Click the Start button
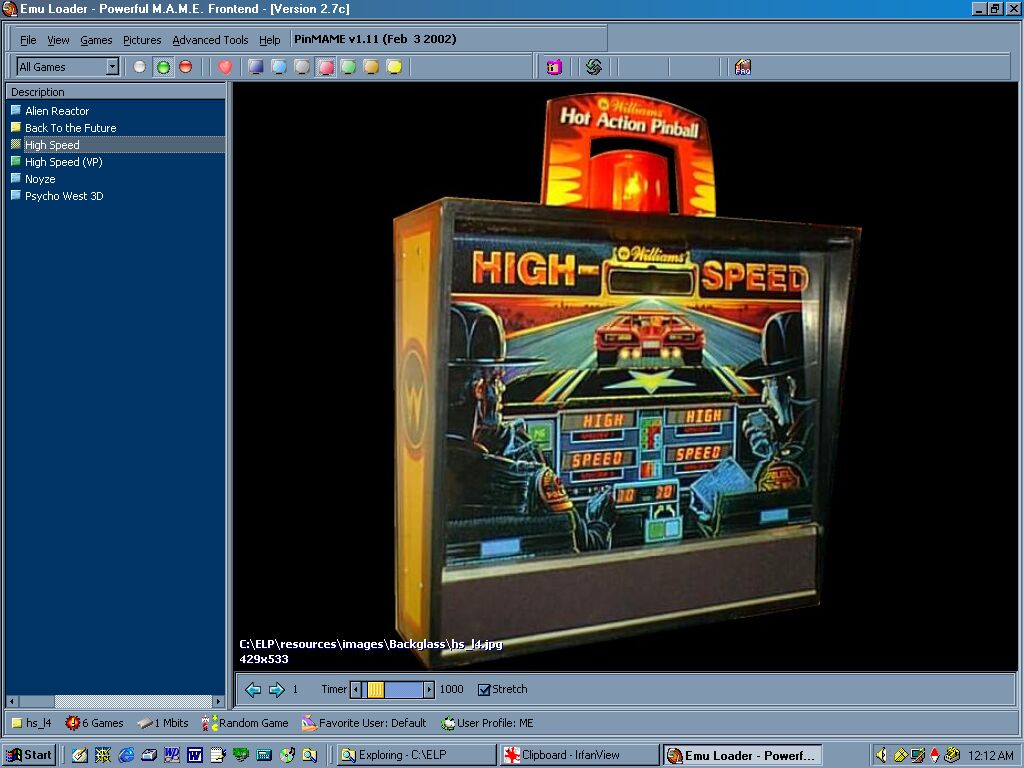 point(29,756)
